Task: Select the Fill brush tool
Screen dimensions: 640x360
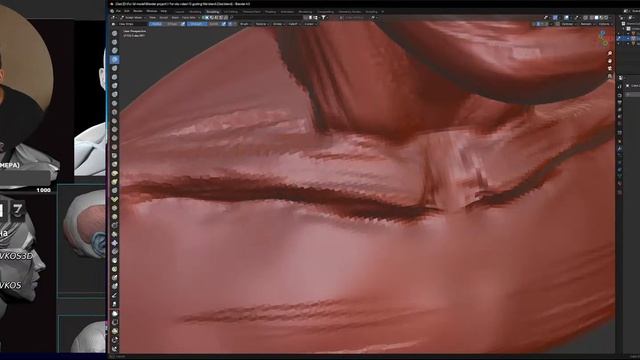Action: pyautogui.click(x=115, y=129)
